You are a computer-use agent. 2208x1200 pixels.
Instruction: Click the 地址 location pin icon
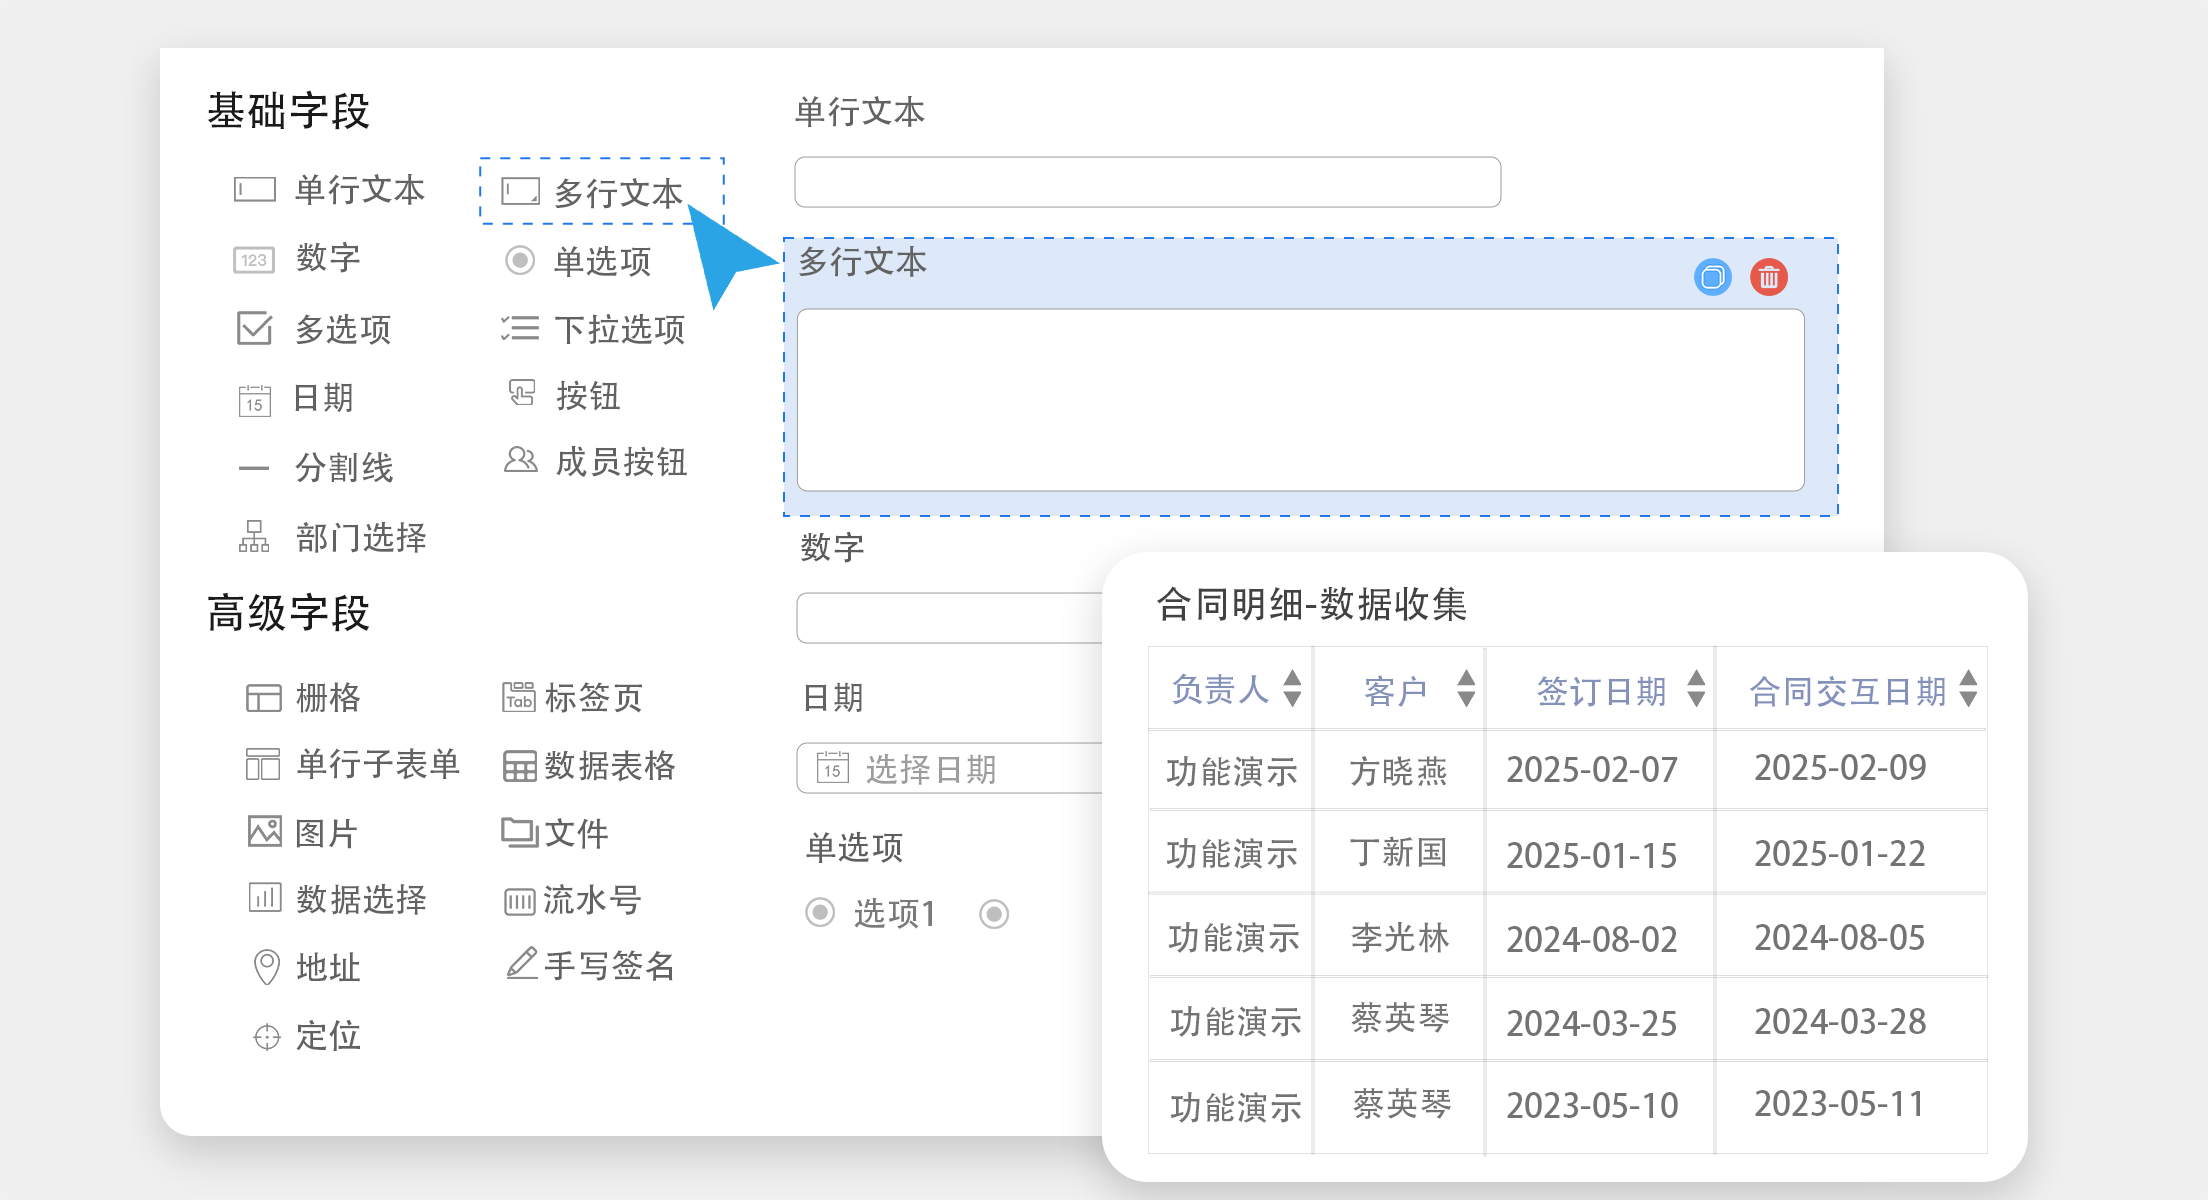coord(266,967)
